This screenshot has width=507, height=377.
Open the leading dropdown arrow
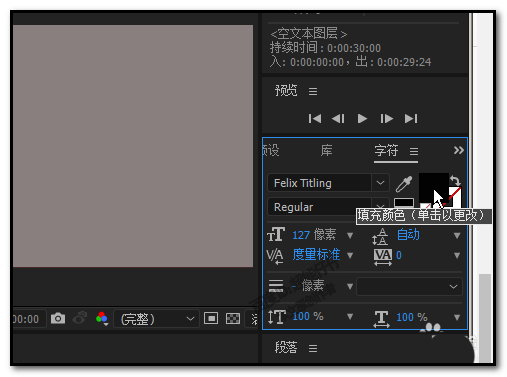tap(457, 236)
